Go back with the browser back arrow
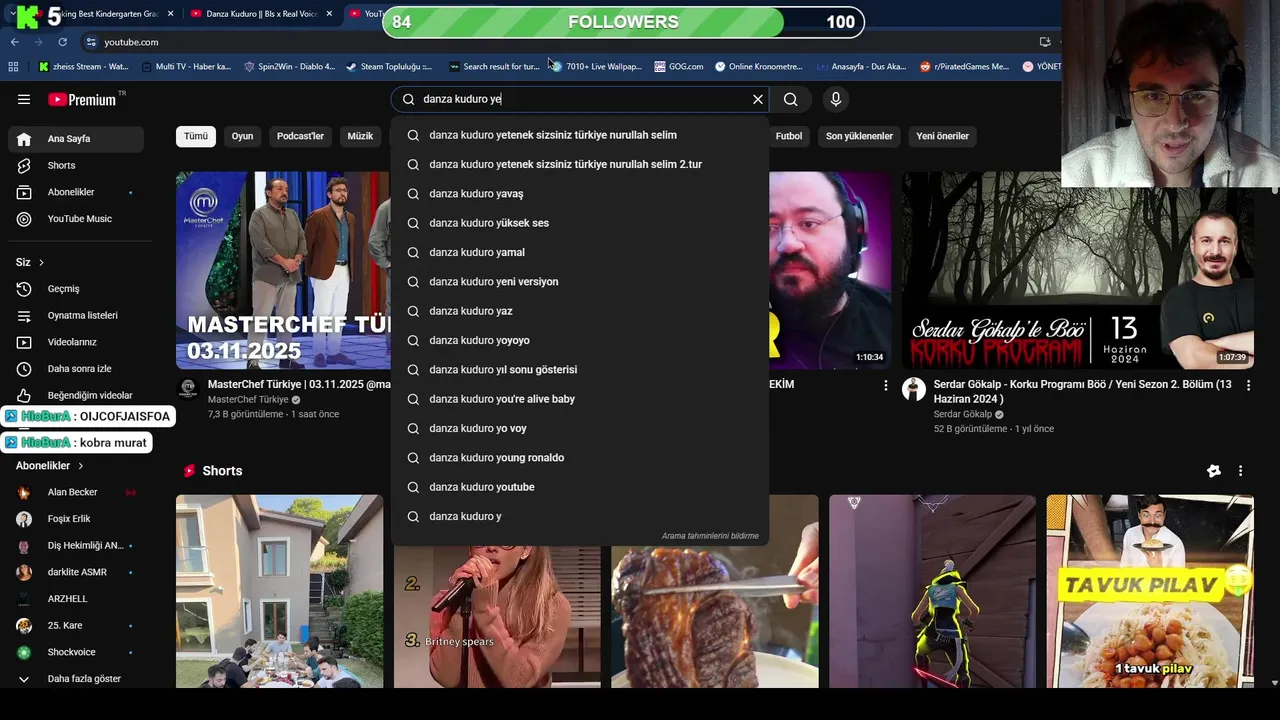This screenshot has height=720, width=1280. 14,42
